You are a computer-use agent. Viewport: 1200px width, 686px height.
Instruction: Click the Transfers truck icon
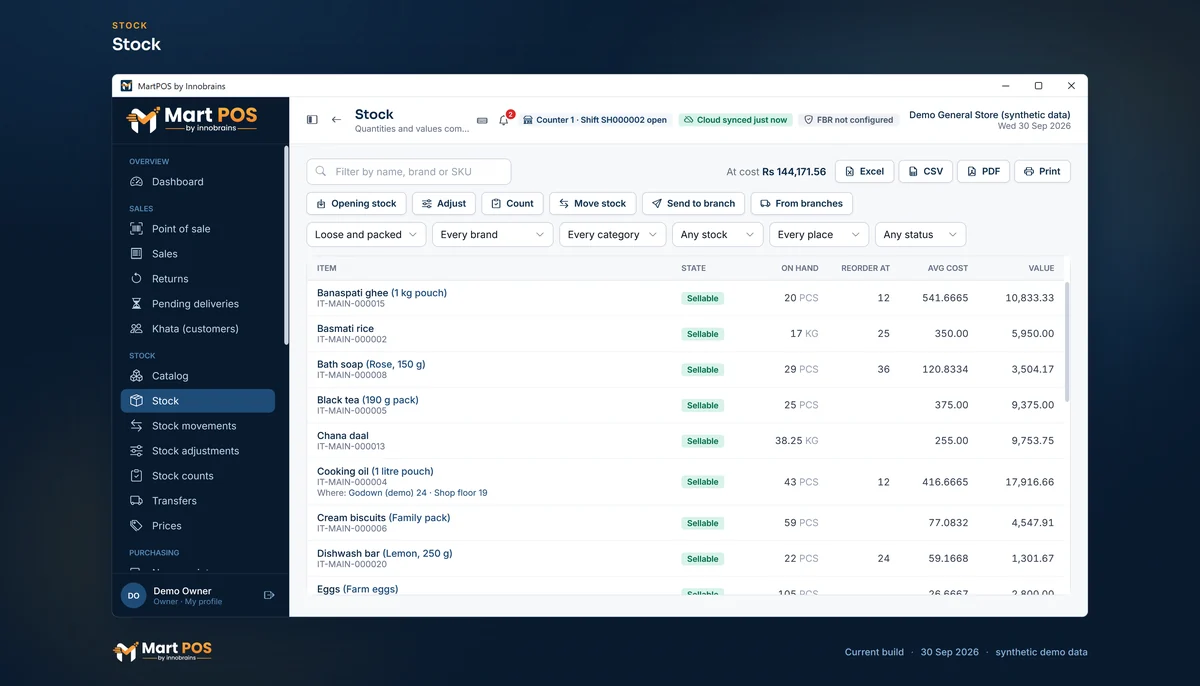click(x=137, y=501)
